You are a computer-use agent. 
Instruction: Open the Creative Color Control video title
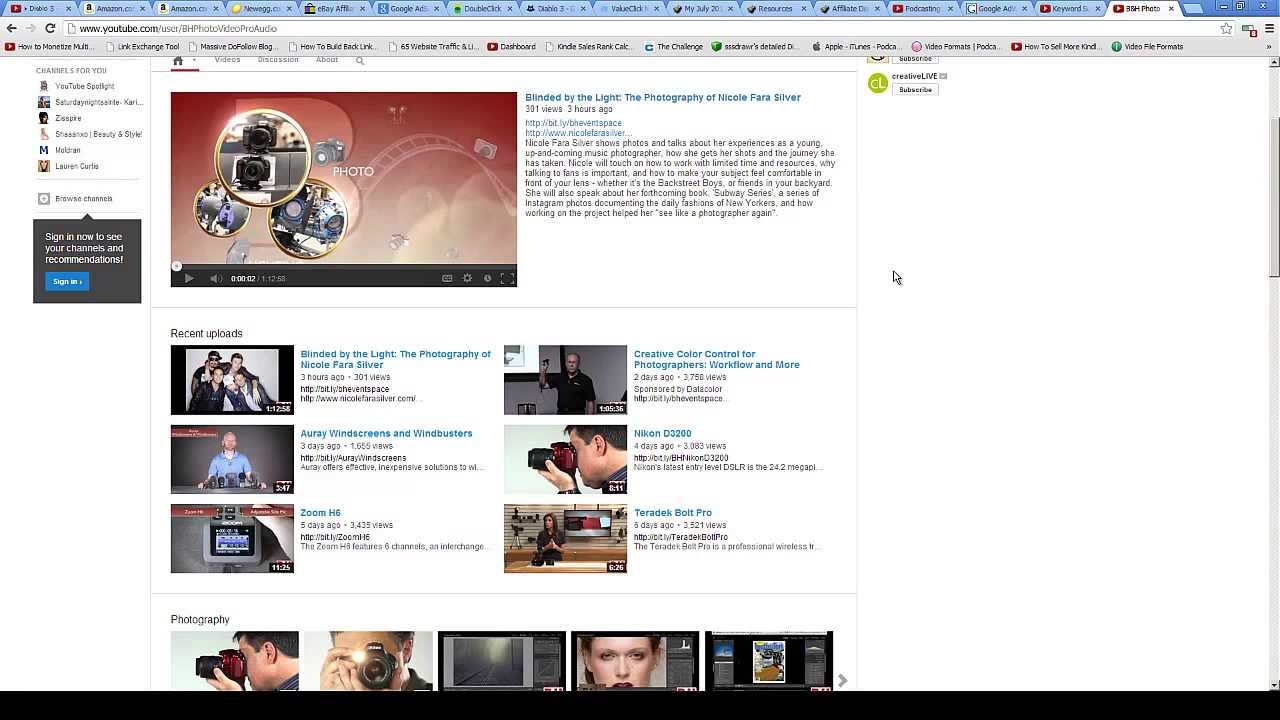pyautogui.click(x=716, y=359)
